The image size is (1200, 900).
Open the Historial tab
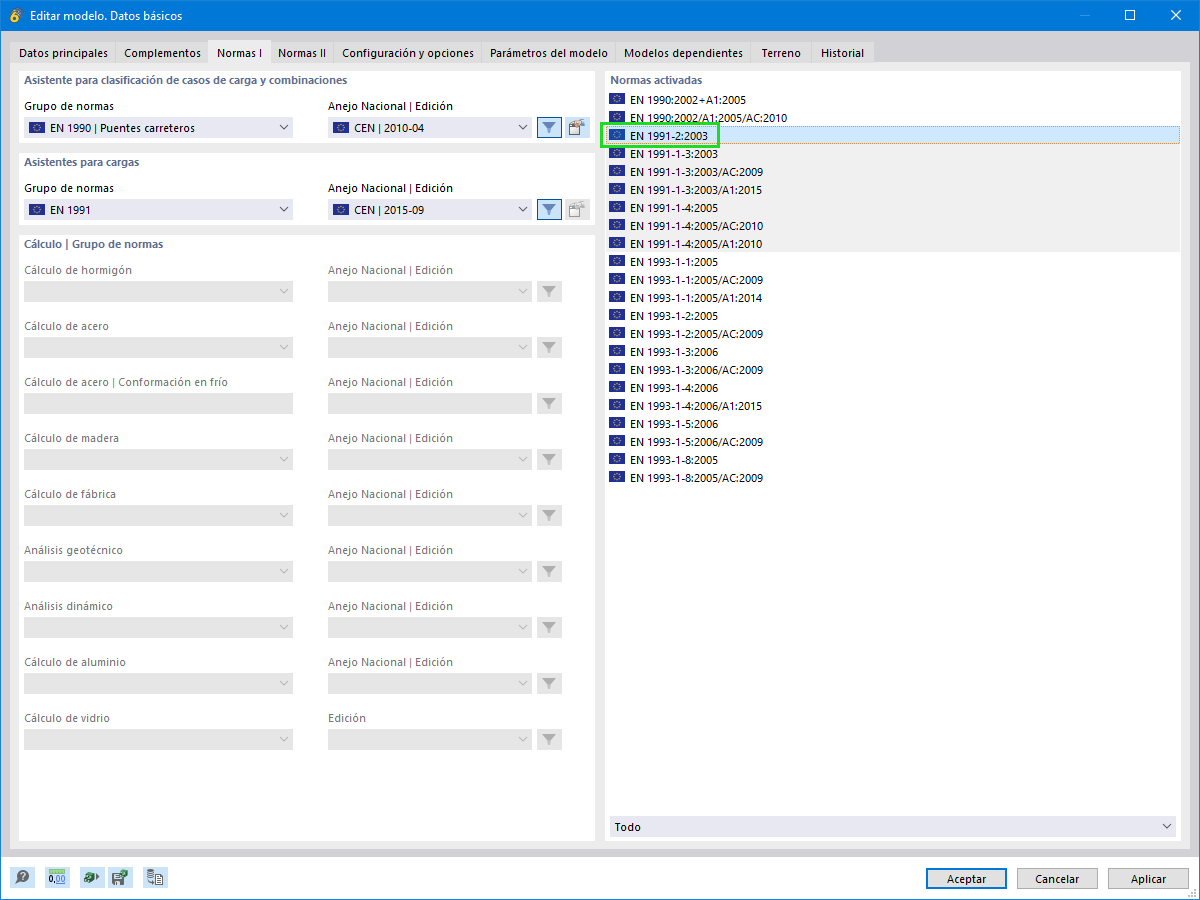[842, 53]
